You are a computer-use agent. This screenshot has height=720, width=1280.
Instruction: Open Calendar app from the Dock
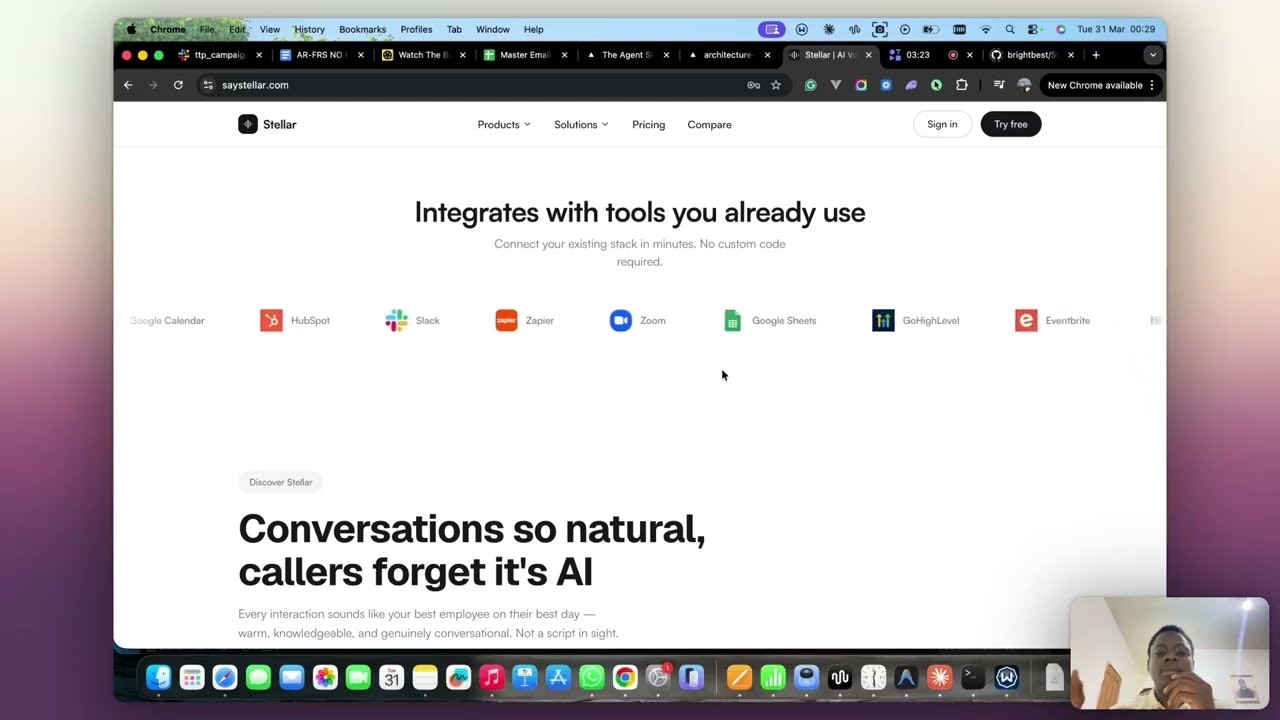click(391, 678)
